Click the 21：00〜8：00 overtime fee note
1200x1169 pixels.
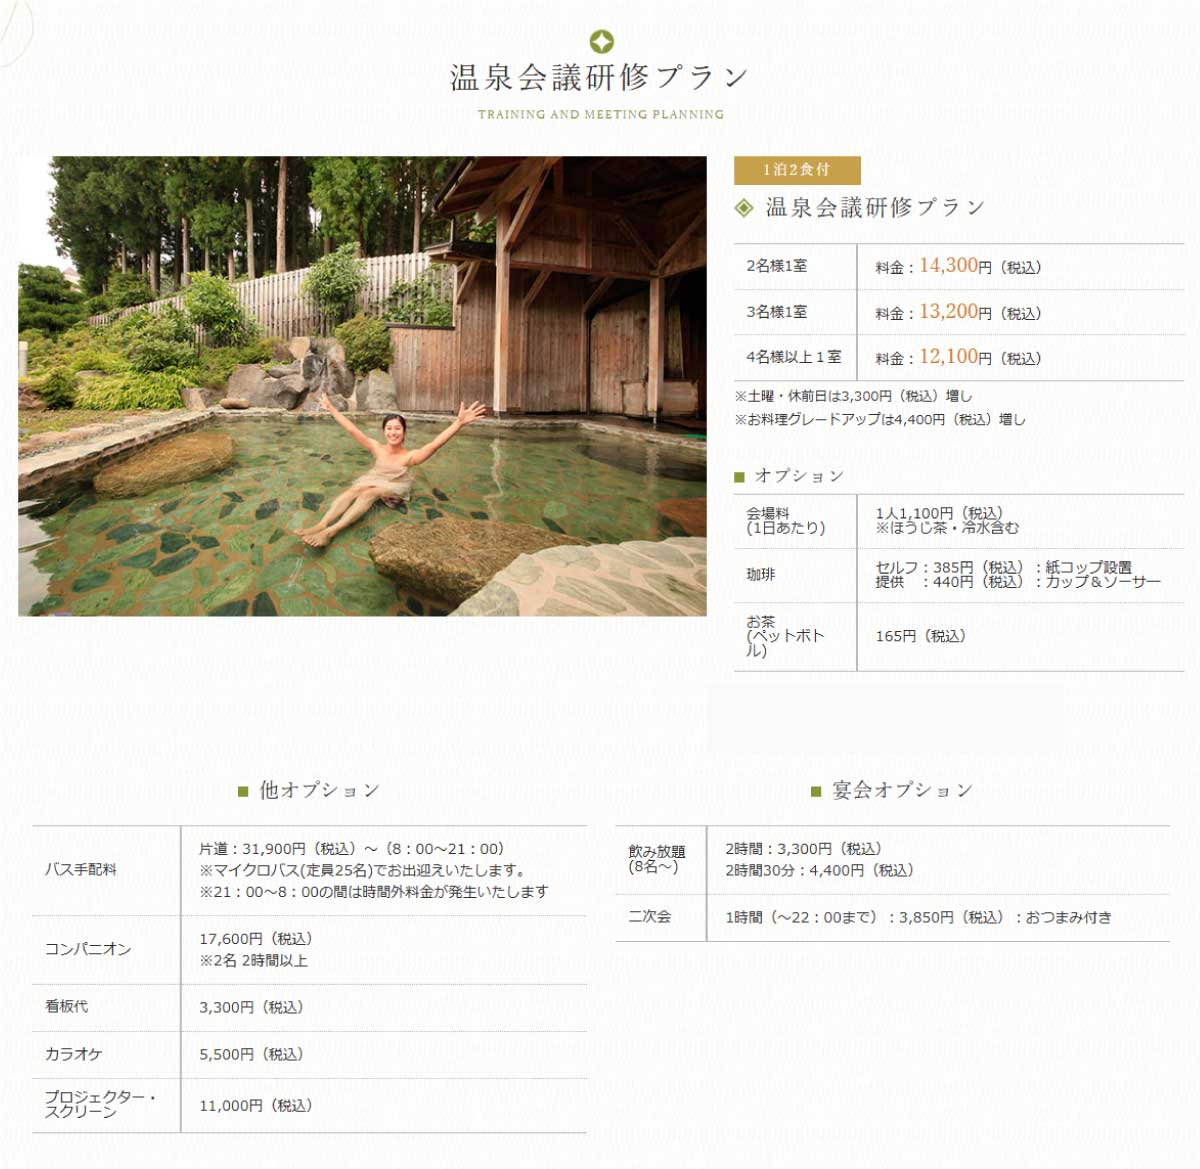pyautogui.click(x=373, y=892)
